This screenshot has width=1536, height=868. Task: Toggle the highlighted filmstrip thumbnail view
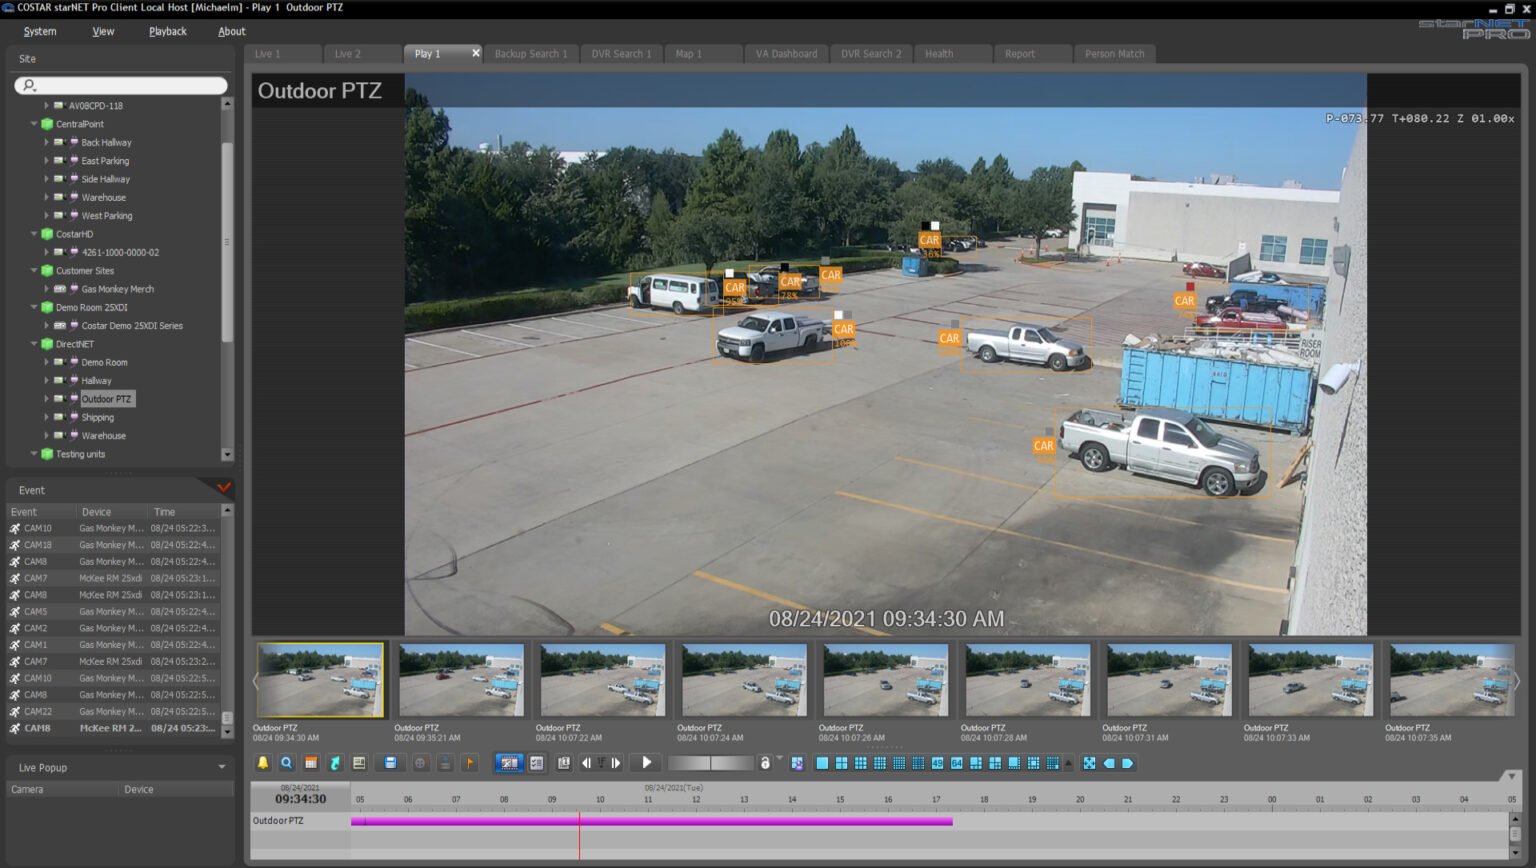(510, 763)
